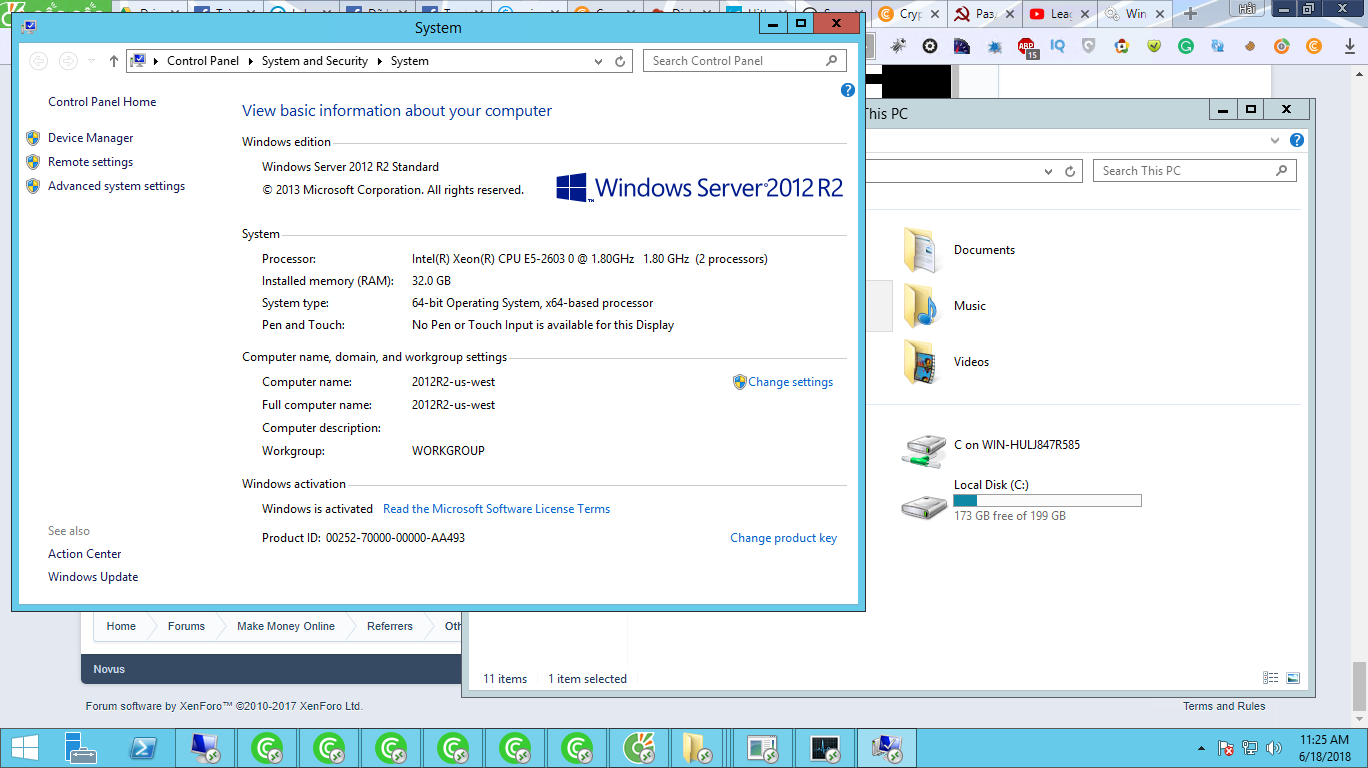The image size is (1368, 768).
Task: Go to Control Panel Home
Action: coord(102,102)
